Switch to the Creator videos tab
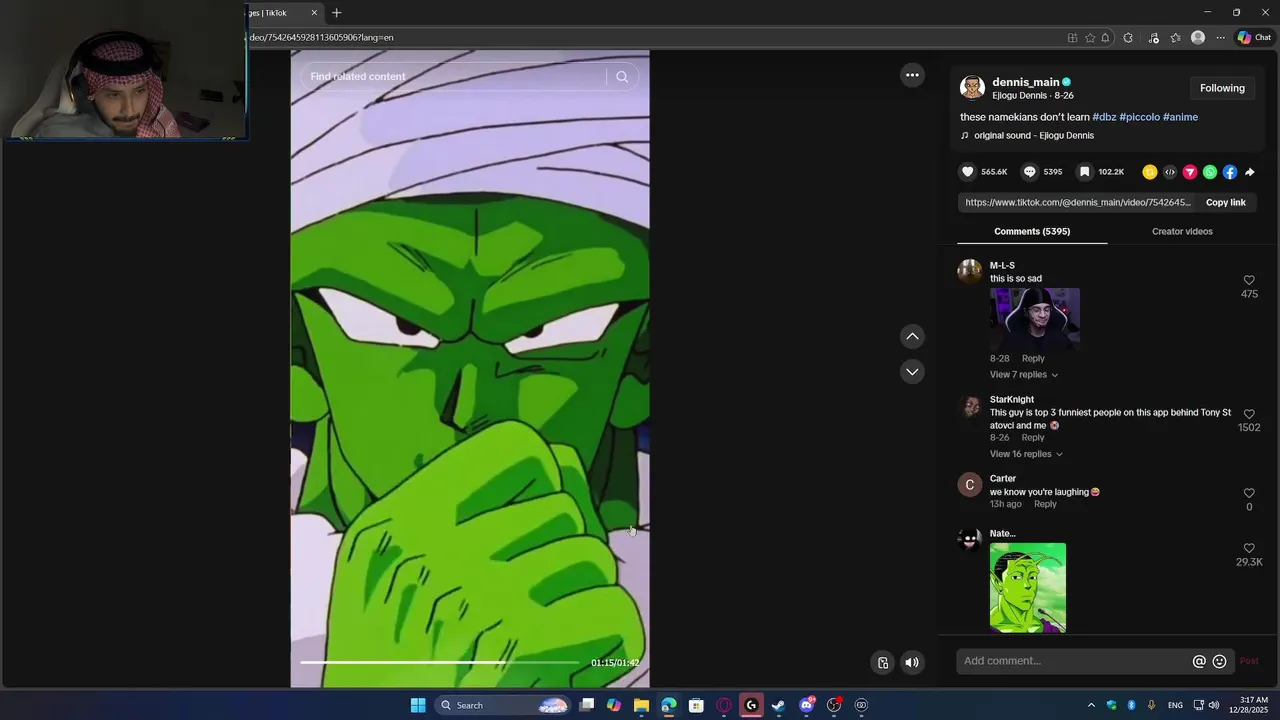Image resolution: width=1280 pixels, height=720 pixels. [x=1182, y=232]
